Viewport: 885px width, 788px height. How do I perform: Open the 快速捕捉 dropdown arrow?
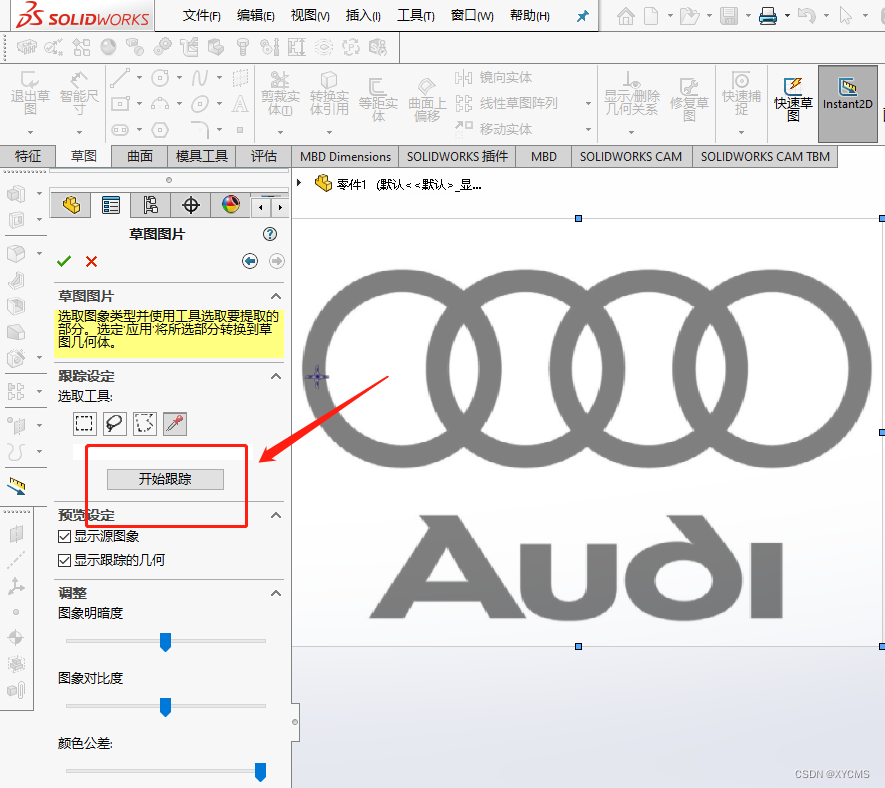(x=741, y=133)
